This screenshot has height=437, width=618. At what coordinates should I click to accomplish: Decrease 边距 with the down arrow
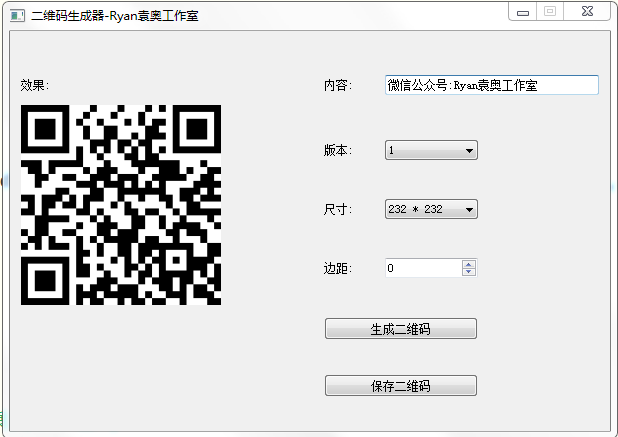click(469, 272)
